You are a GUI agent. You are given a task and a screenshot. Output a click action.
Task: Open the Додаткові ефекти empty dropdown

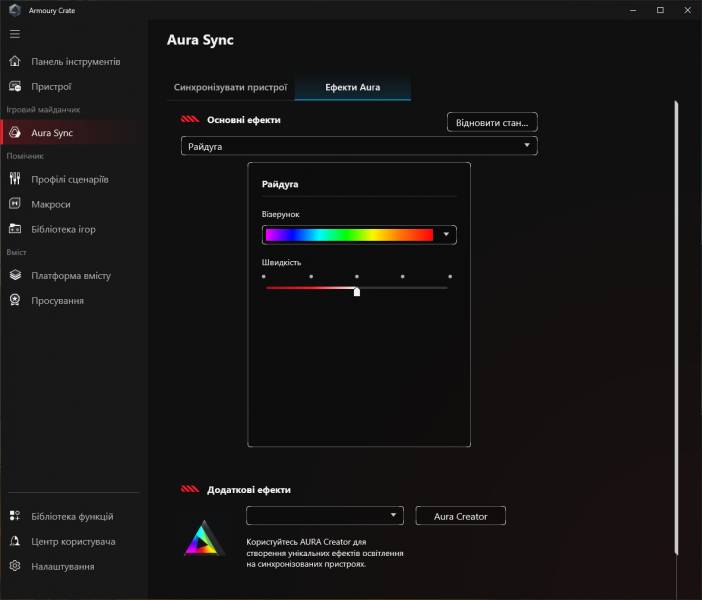point(325,515)
